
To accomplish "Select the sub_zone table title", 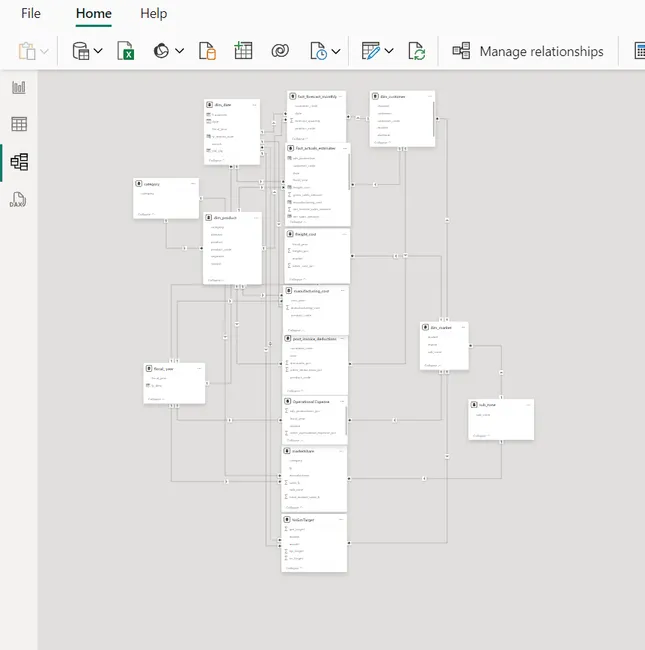I will click(x=487, y=405).
